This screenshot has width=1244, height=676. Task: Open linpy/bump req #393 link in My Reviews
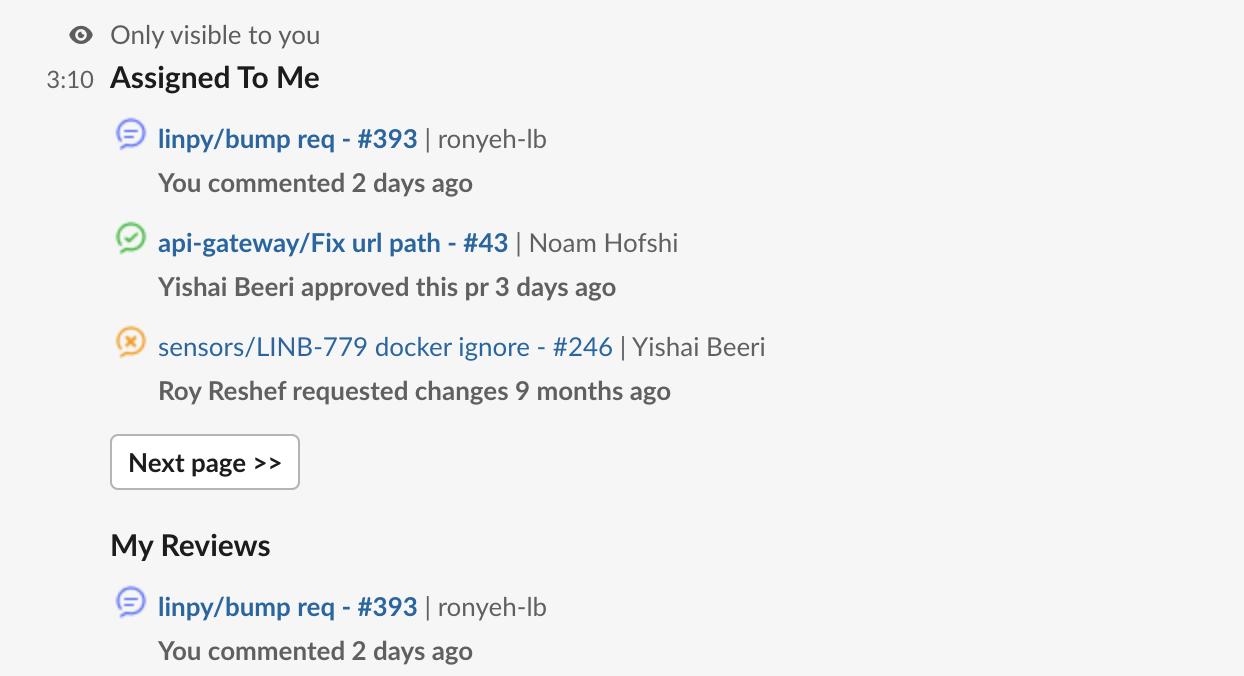(x=288, y=607)
